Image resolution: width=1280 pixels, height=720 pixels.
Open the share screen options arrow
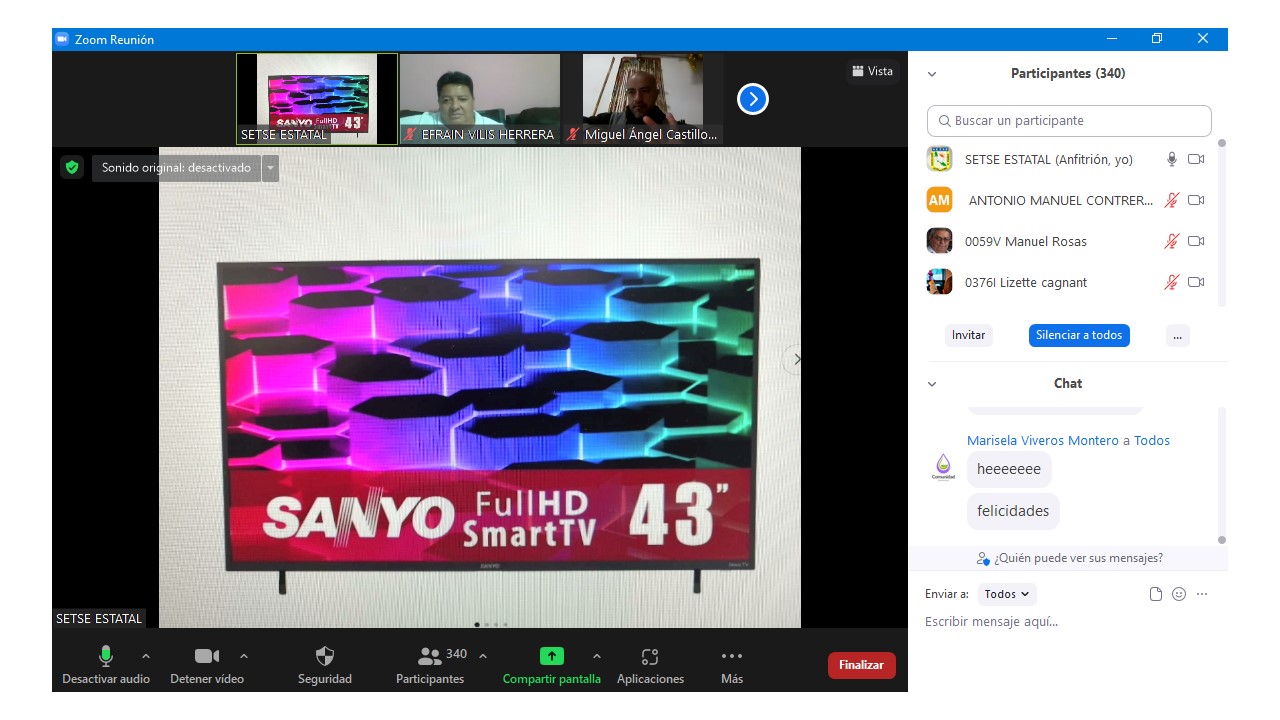(597, 656)
